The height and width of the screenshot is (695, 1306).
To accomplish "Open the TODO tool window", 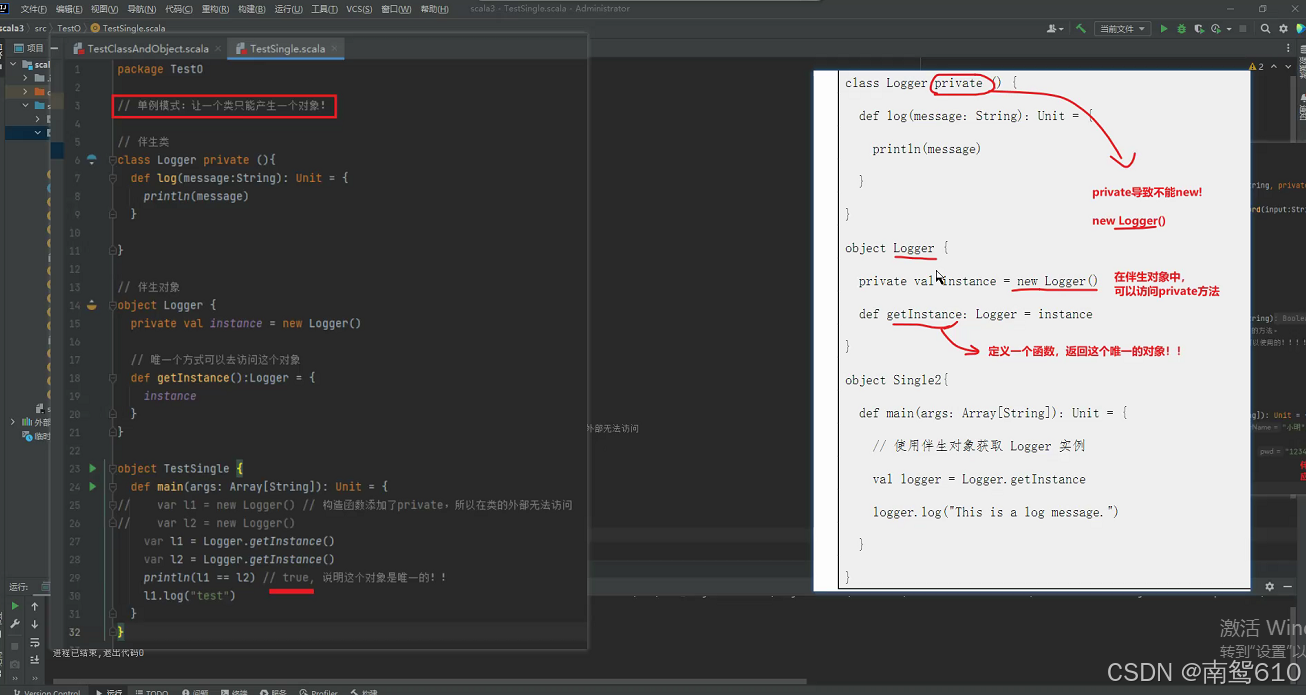I will click(152, 691).
